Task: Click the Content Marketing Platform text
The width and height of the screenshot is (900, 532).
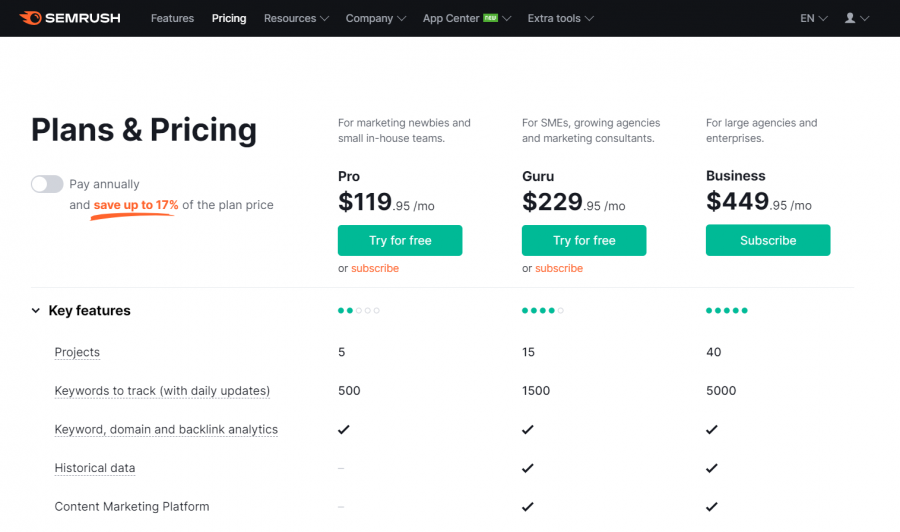Action: 132,507
